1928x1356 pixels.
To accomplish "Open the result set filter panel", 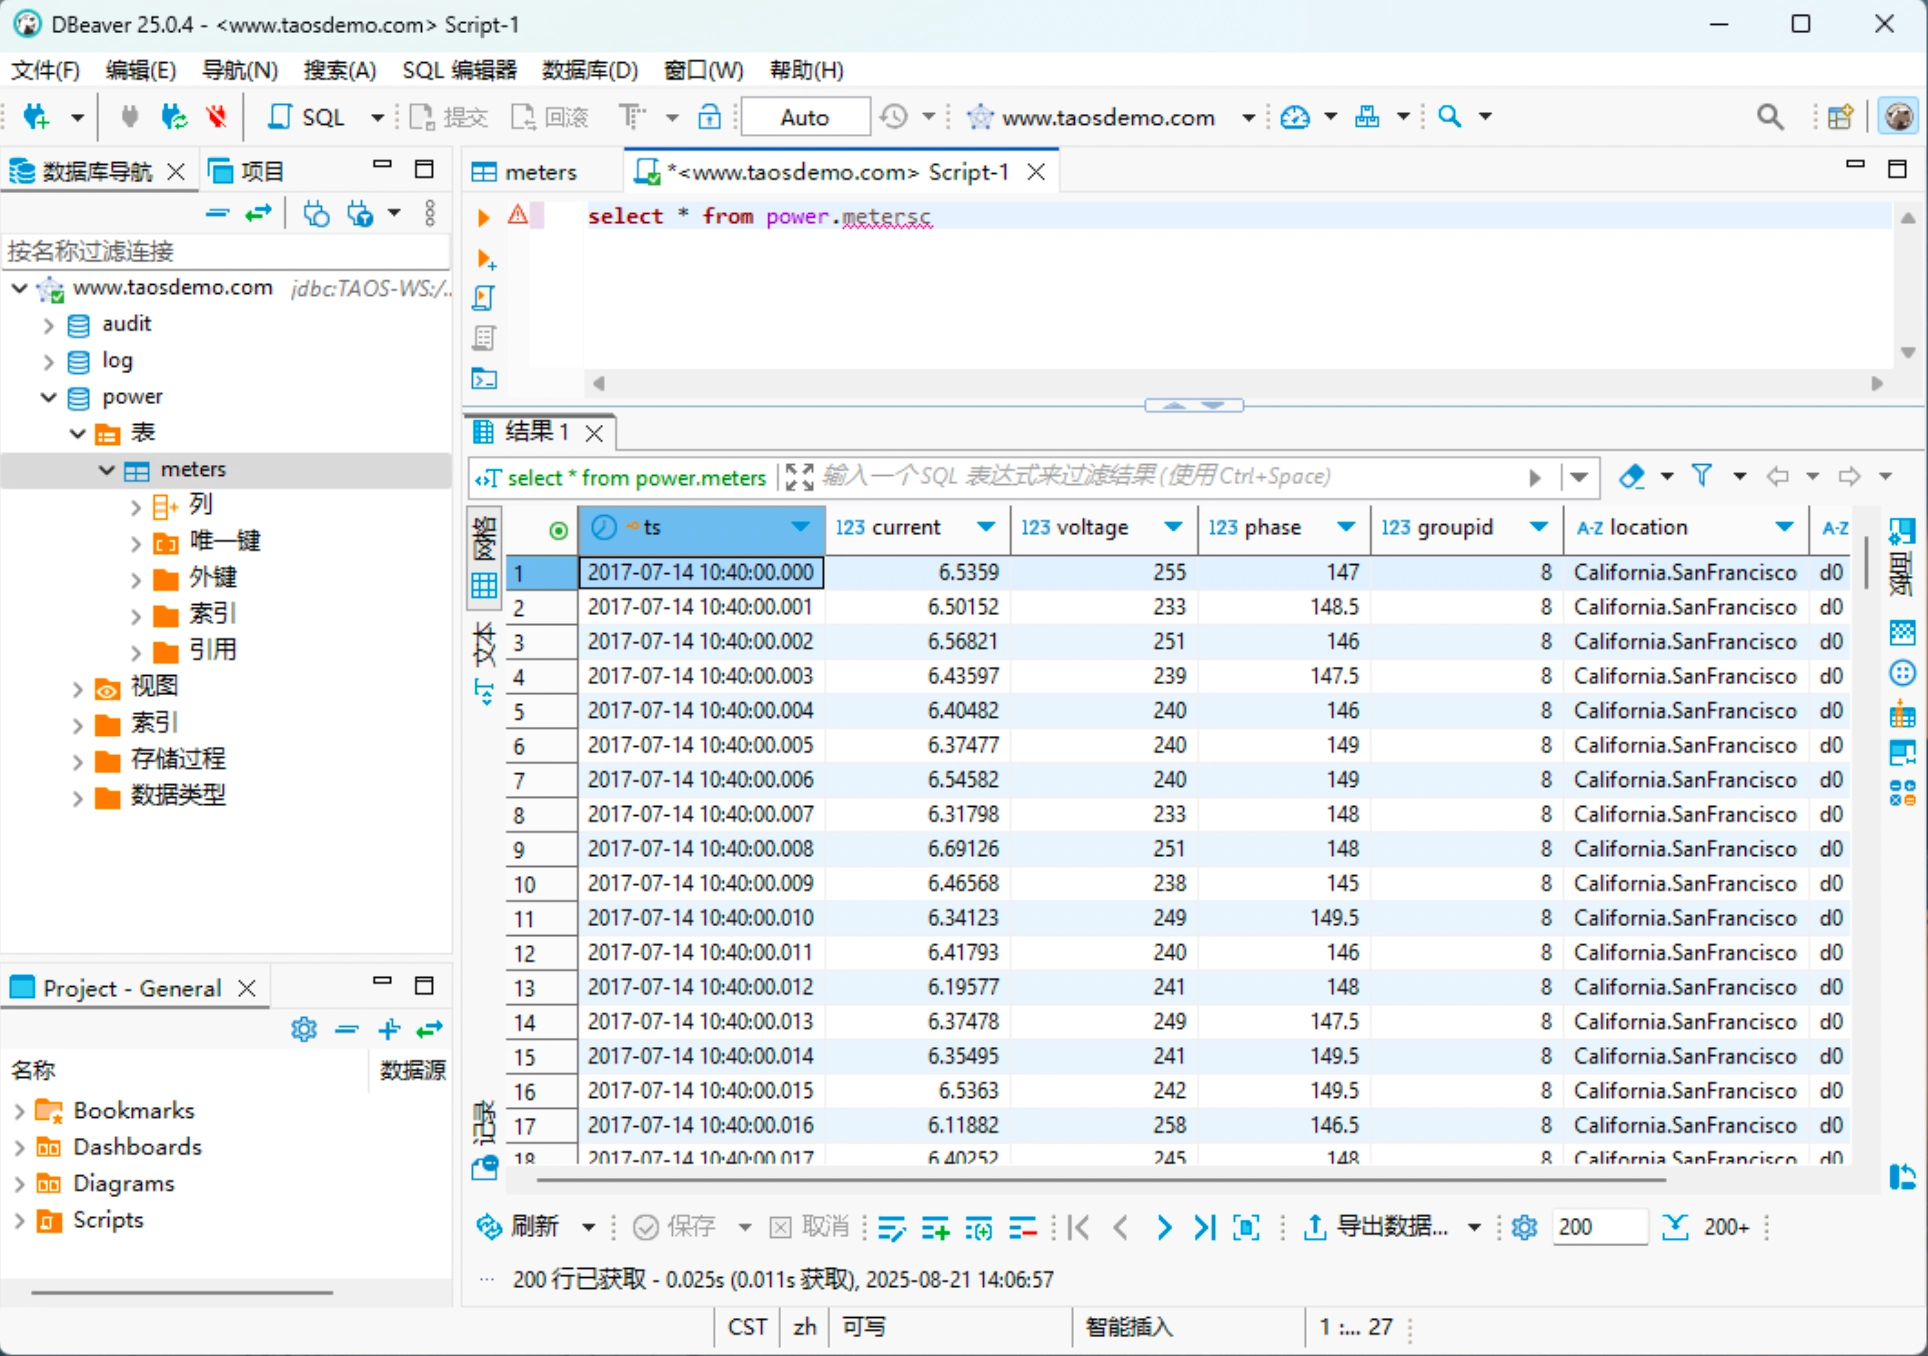I will 1703,477.
